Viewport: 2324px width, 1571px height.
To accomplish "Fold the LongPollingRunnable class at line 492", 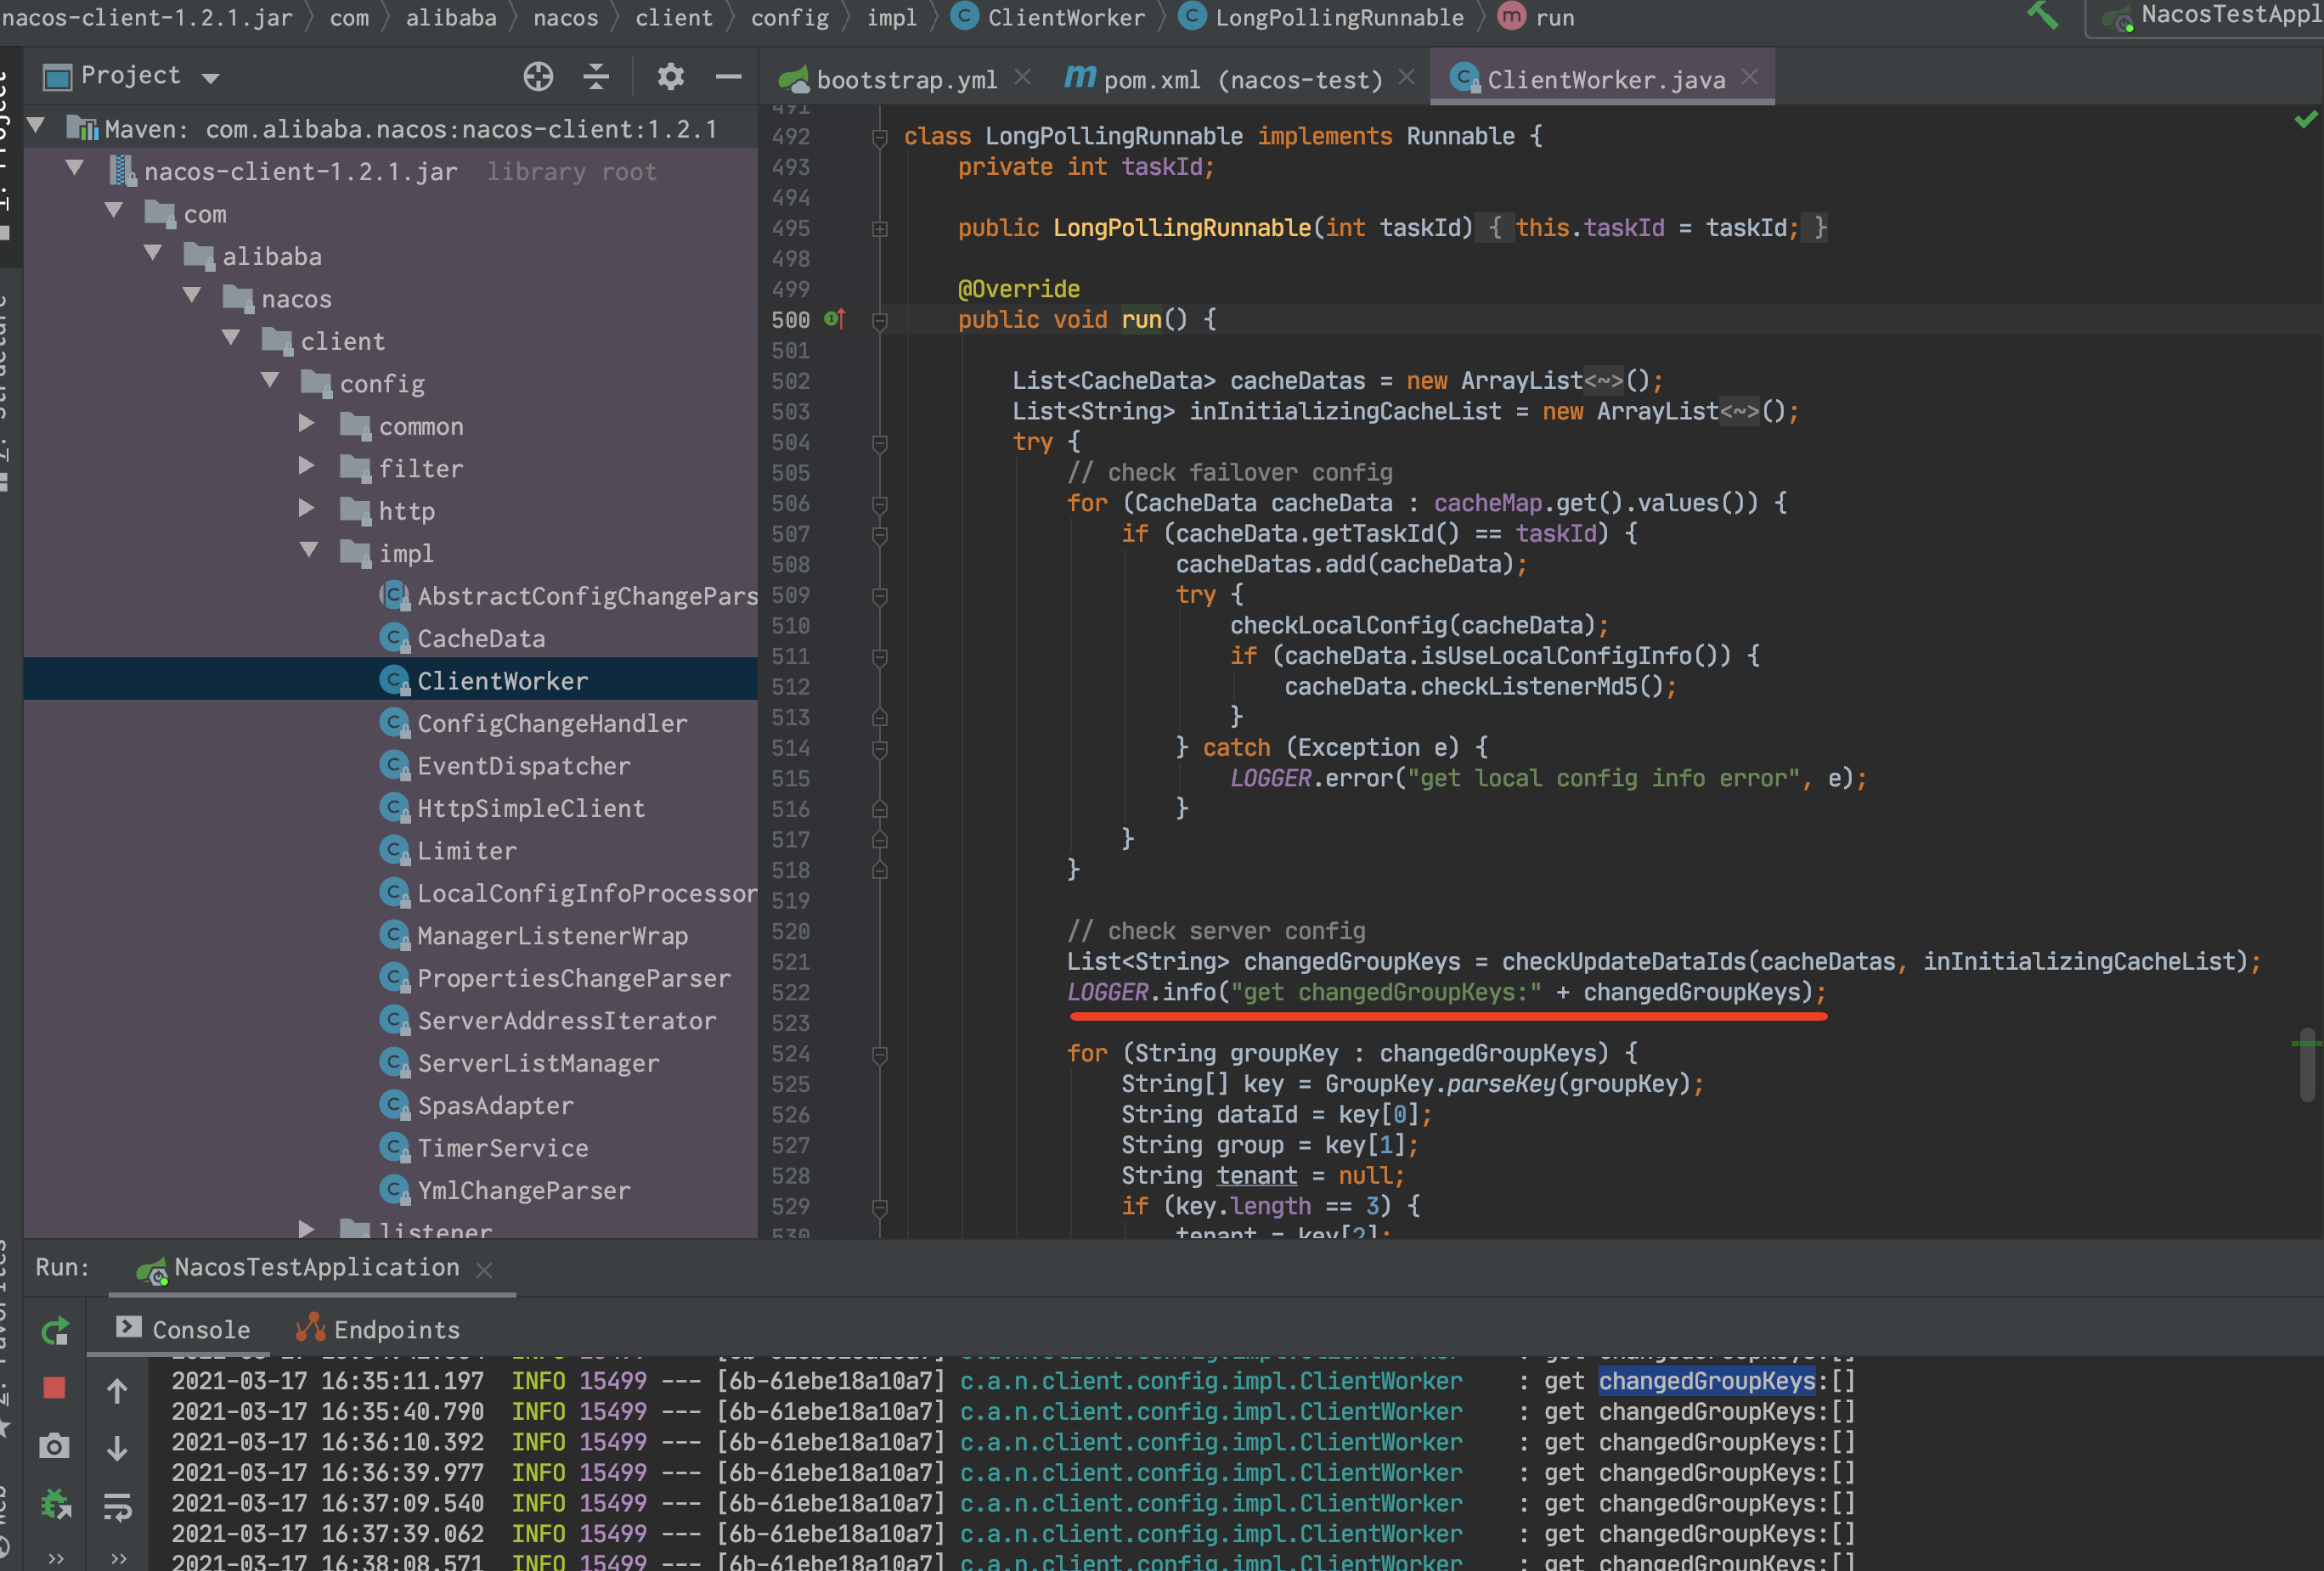I will (x=880, y=137).
